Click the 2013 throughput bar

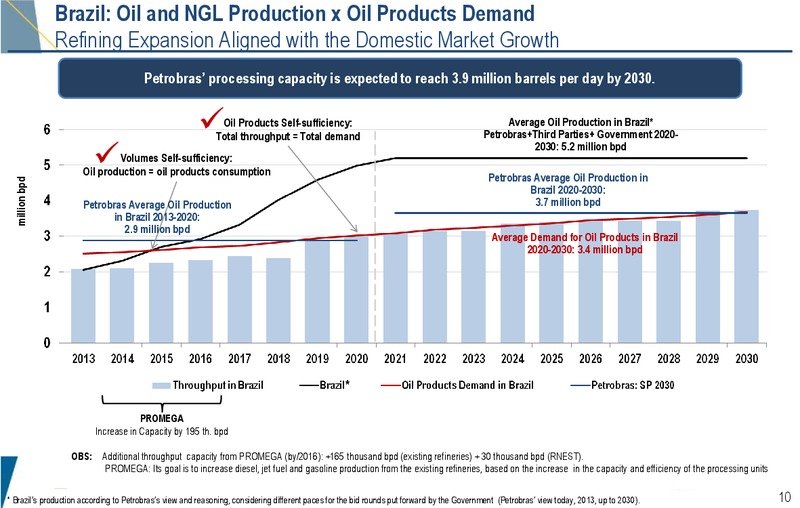[83, 306]
